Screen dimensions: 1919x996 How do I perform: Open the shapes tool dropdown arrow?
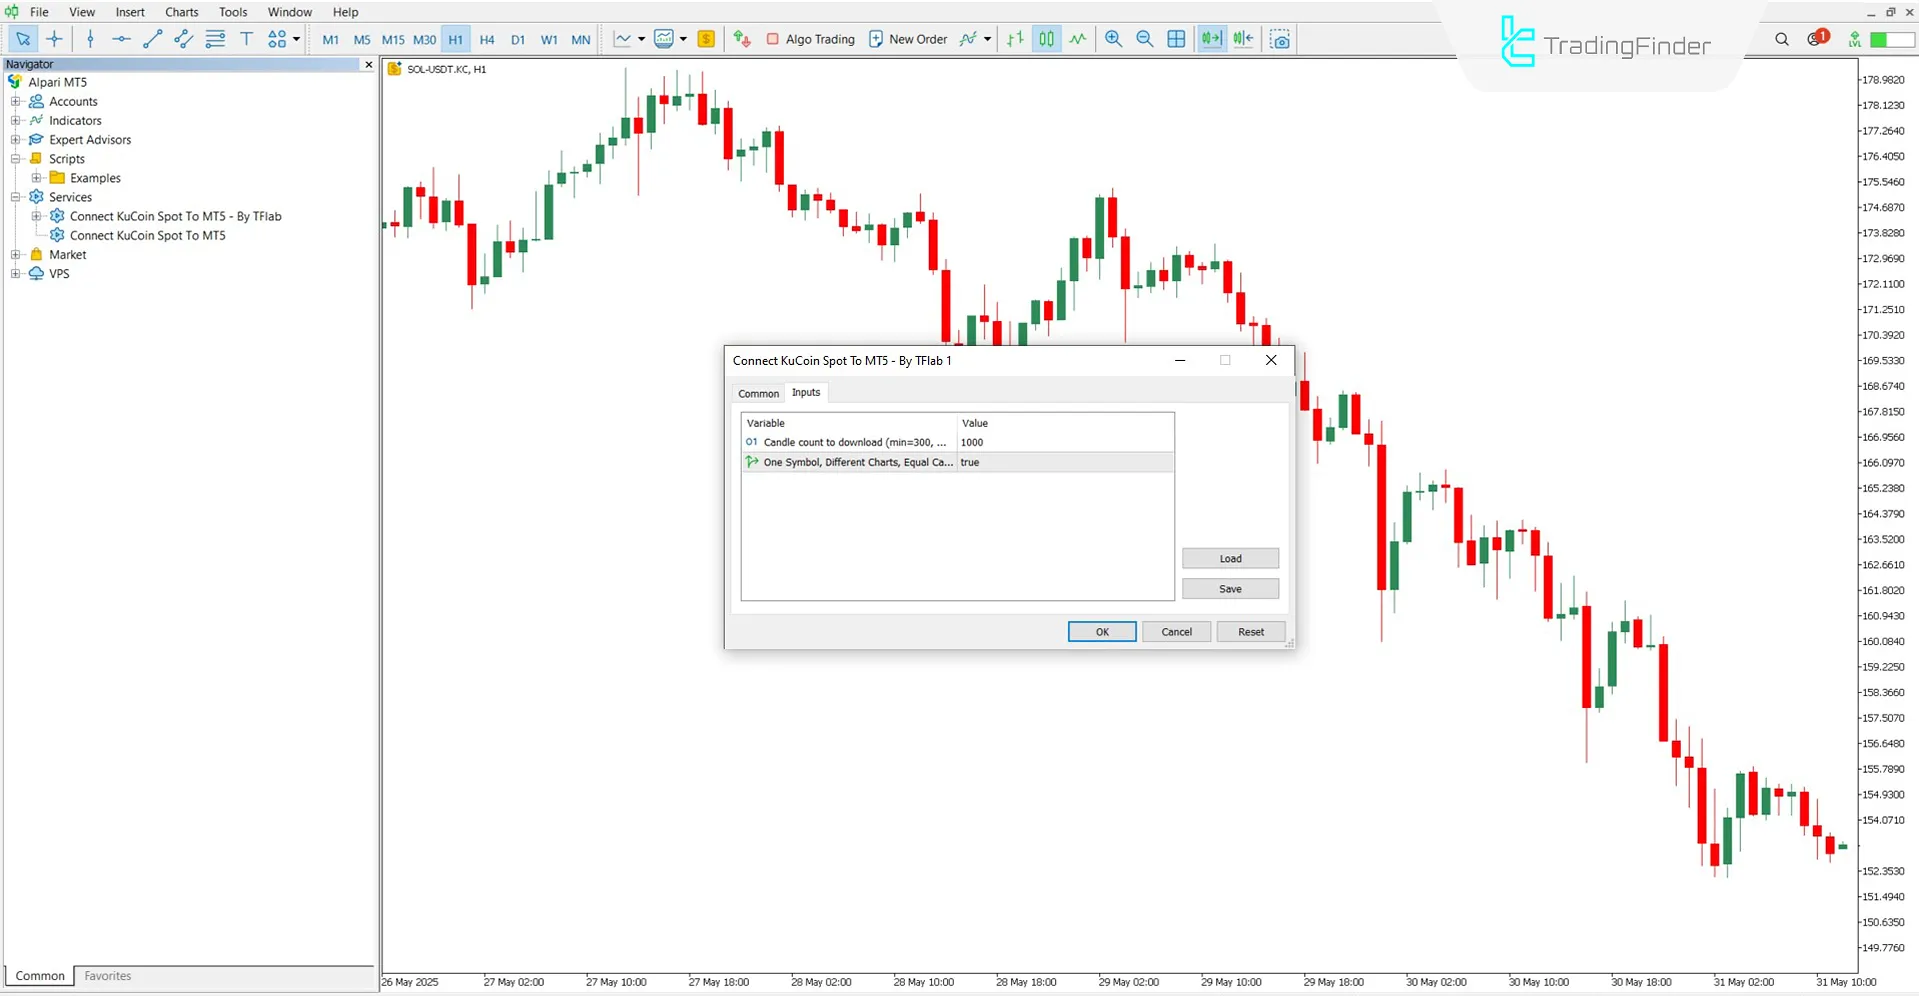(x=297, y=39)
